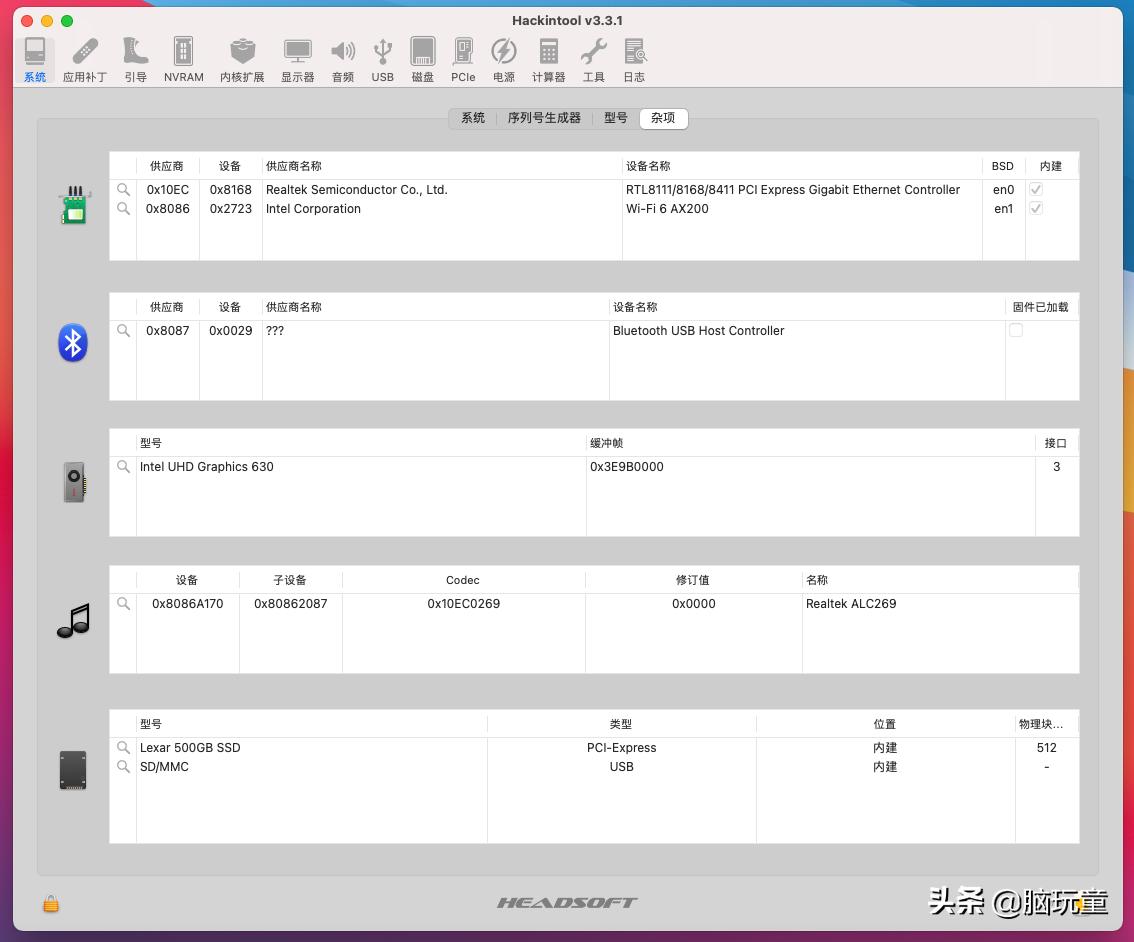1134x942 pixels.
Task: Toggle the 内建 checkbox for en0 Realtek
Action: point(1036,190)
